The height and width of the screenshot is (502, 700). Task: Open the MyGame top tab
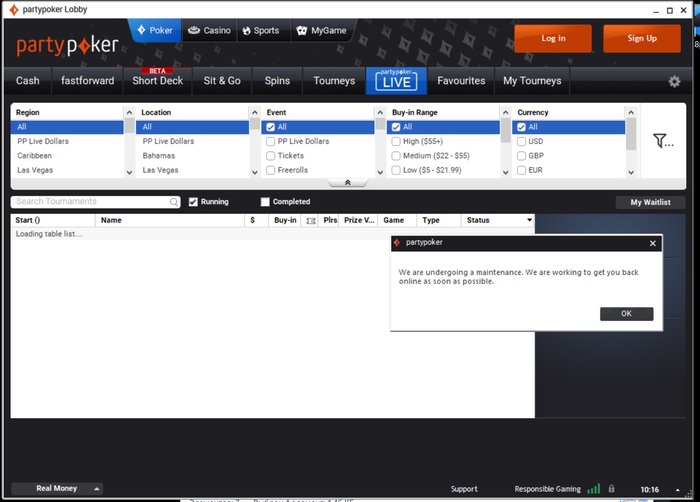[x=321, y=30]
